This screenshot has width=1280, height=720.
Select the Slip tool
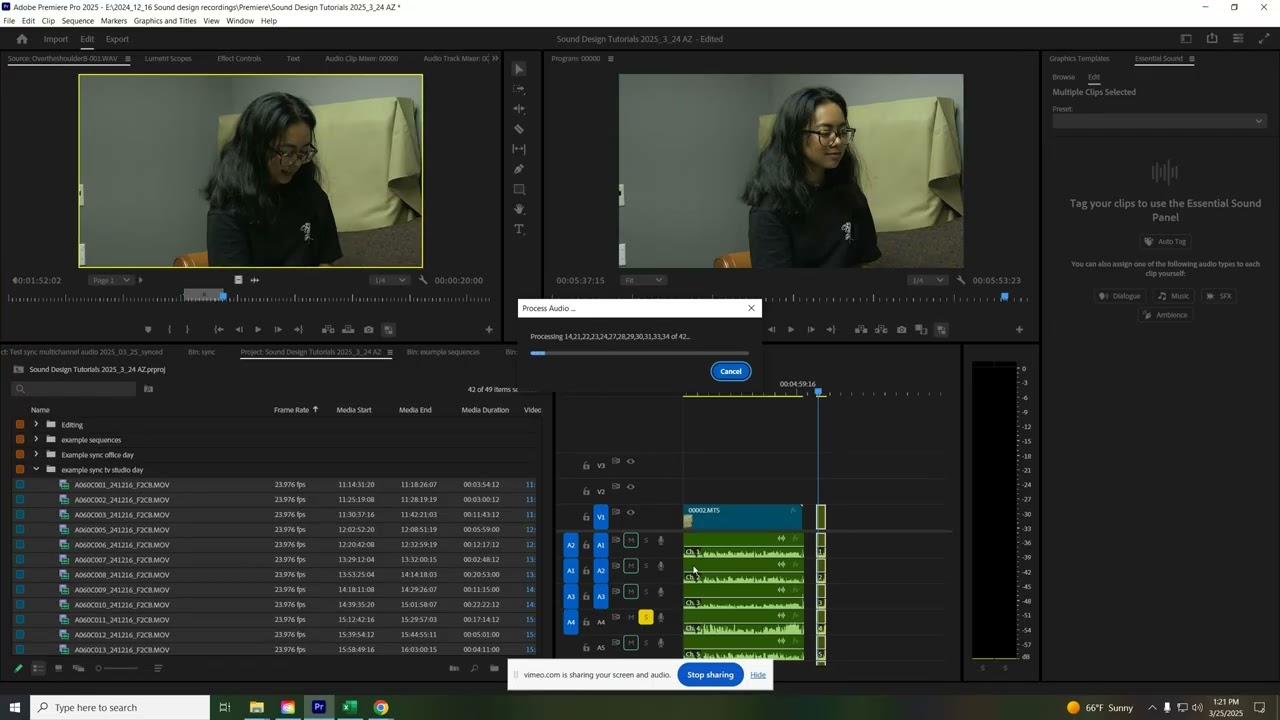tap(518, 149)
